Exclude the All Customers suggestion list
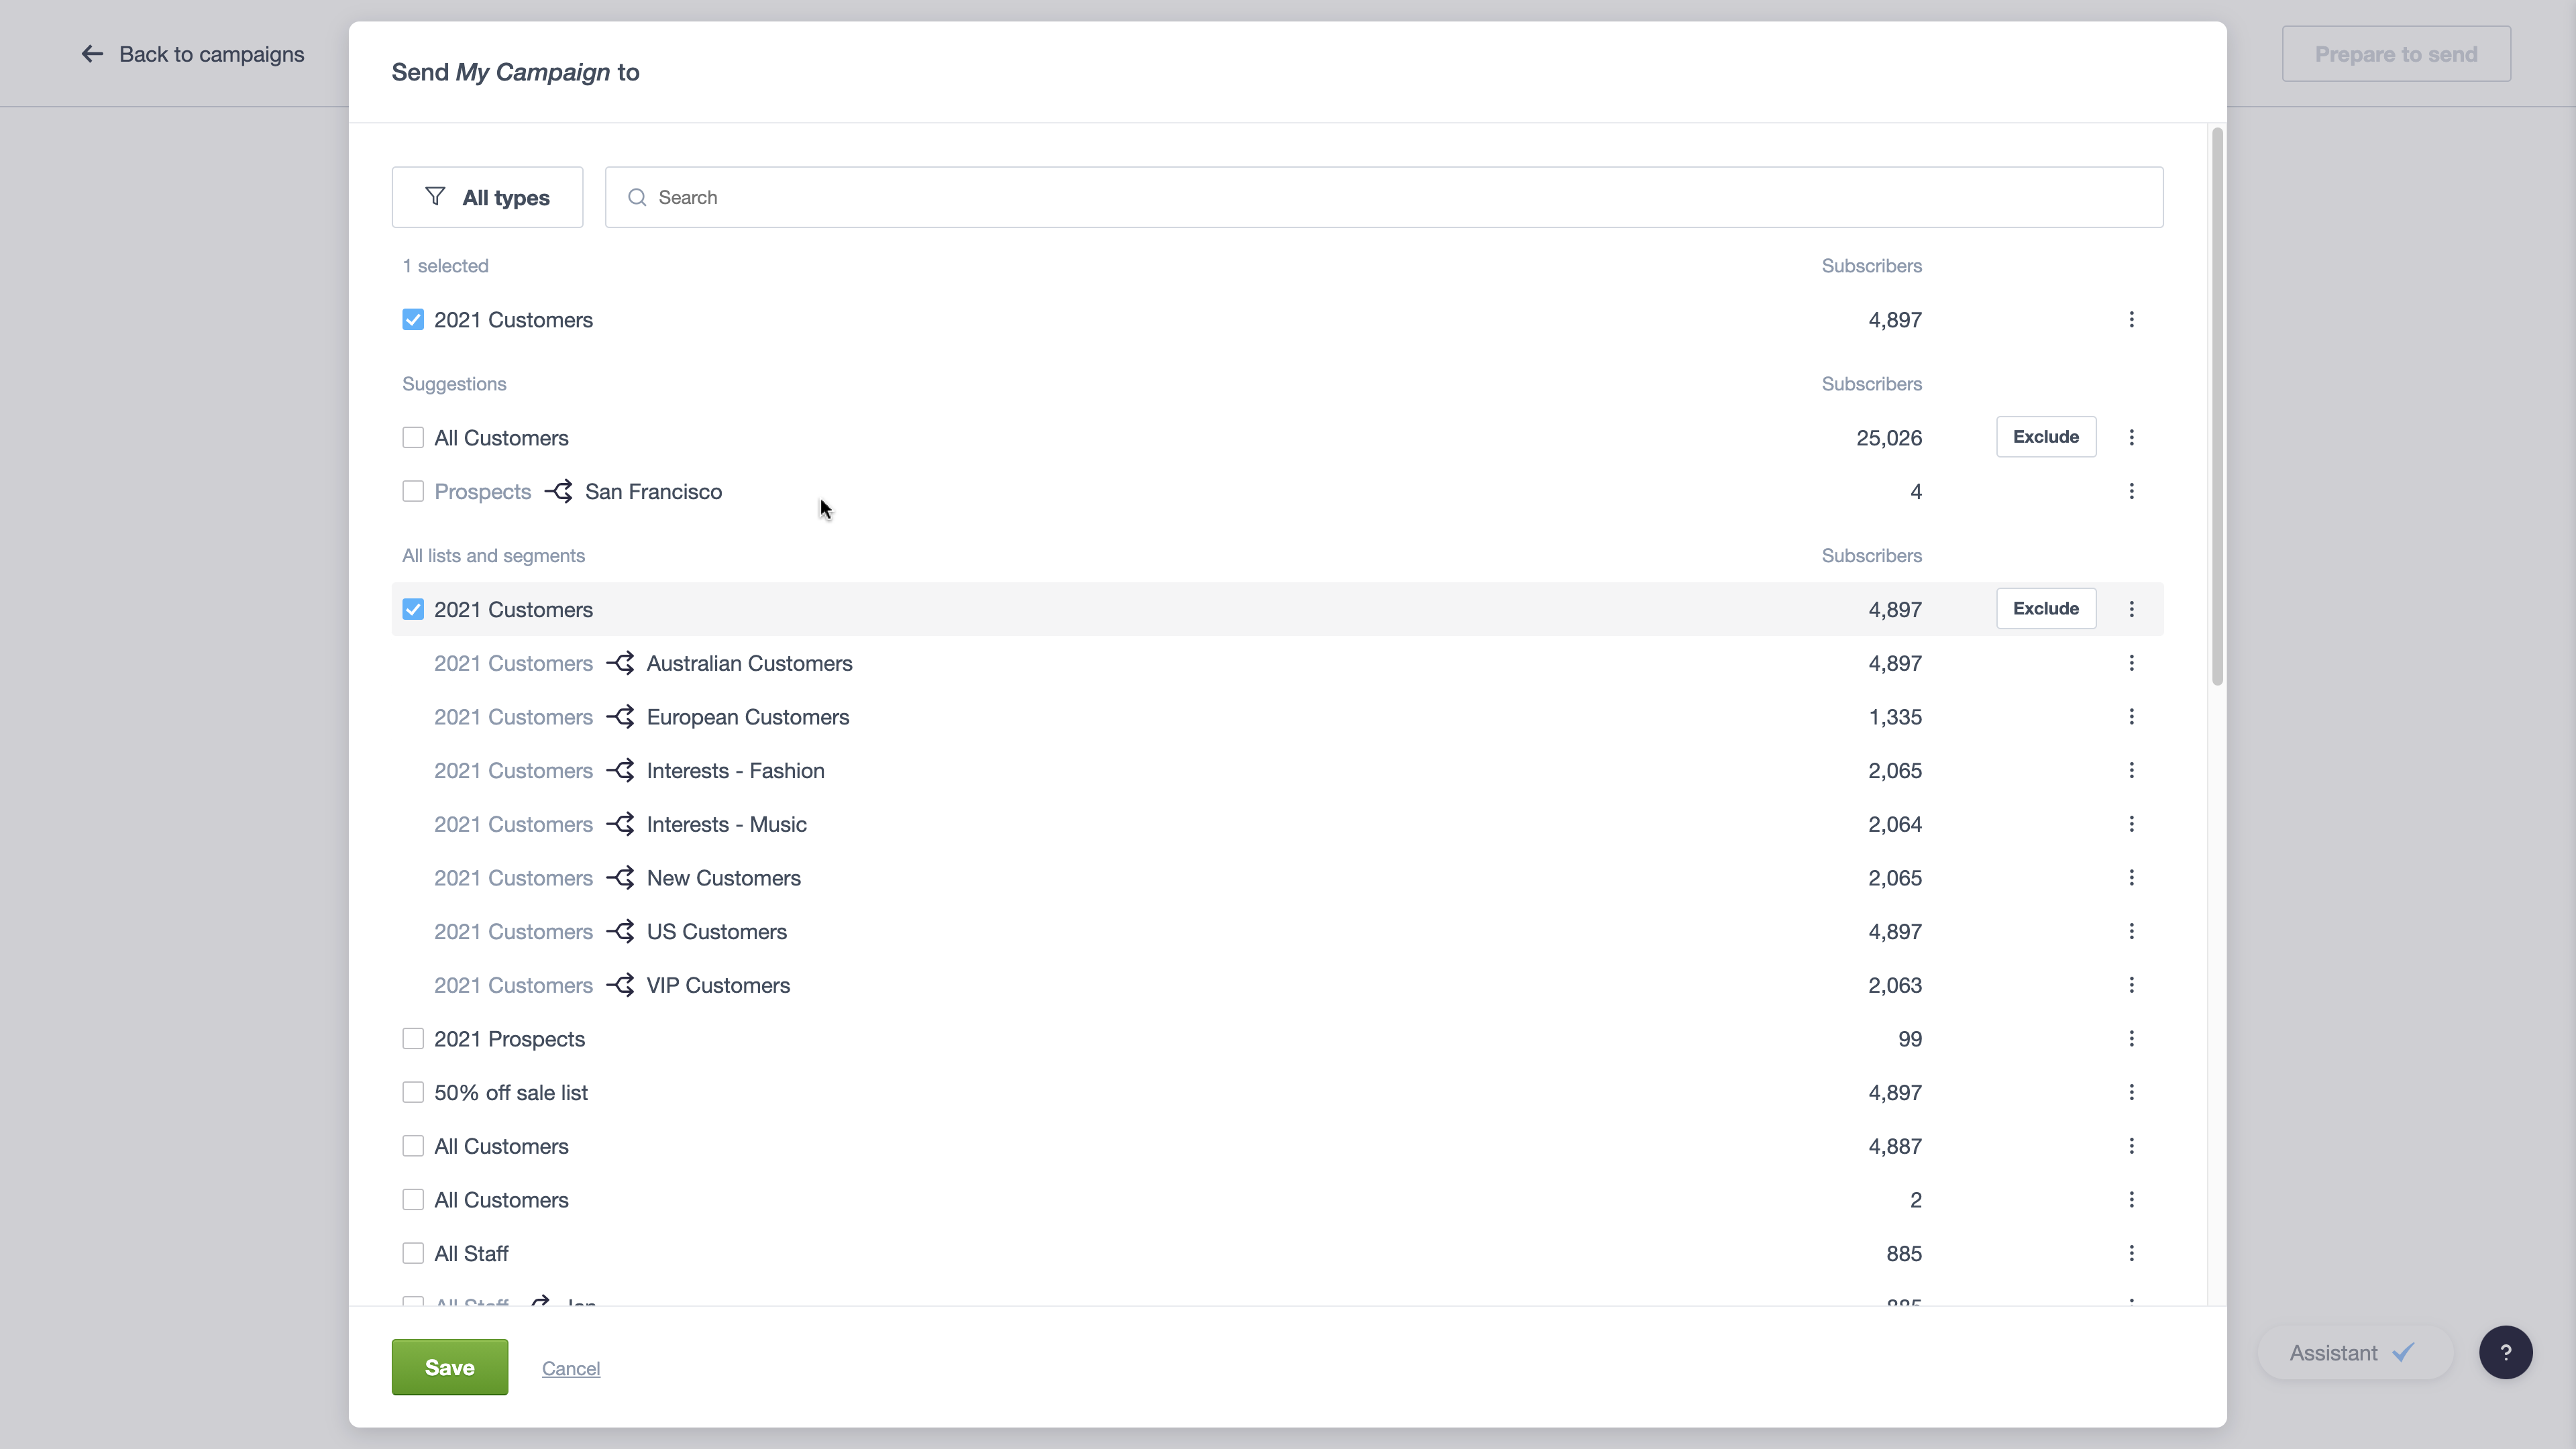2576x1449 pixels. [x=2046, y=437]
